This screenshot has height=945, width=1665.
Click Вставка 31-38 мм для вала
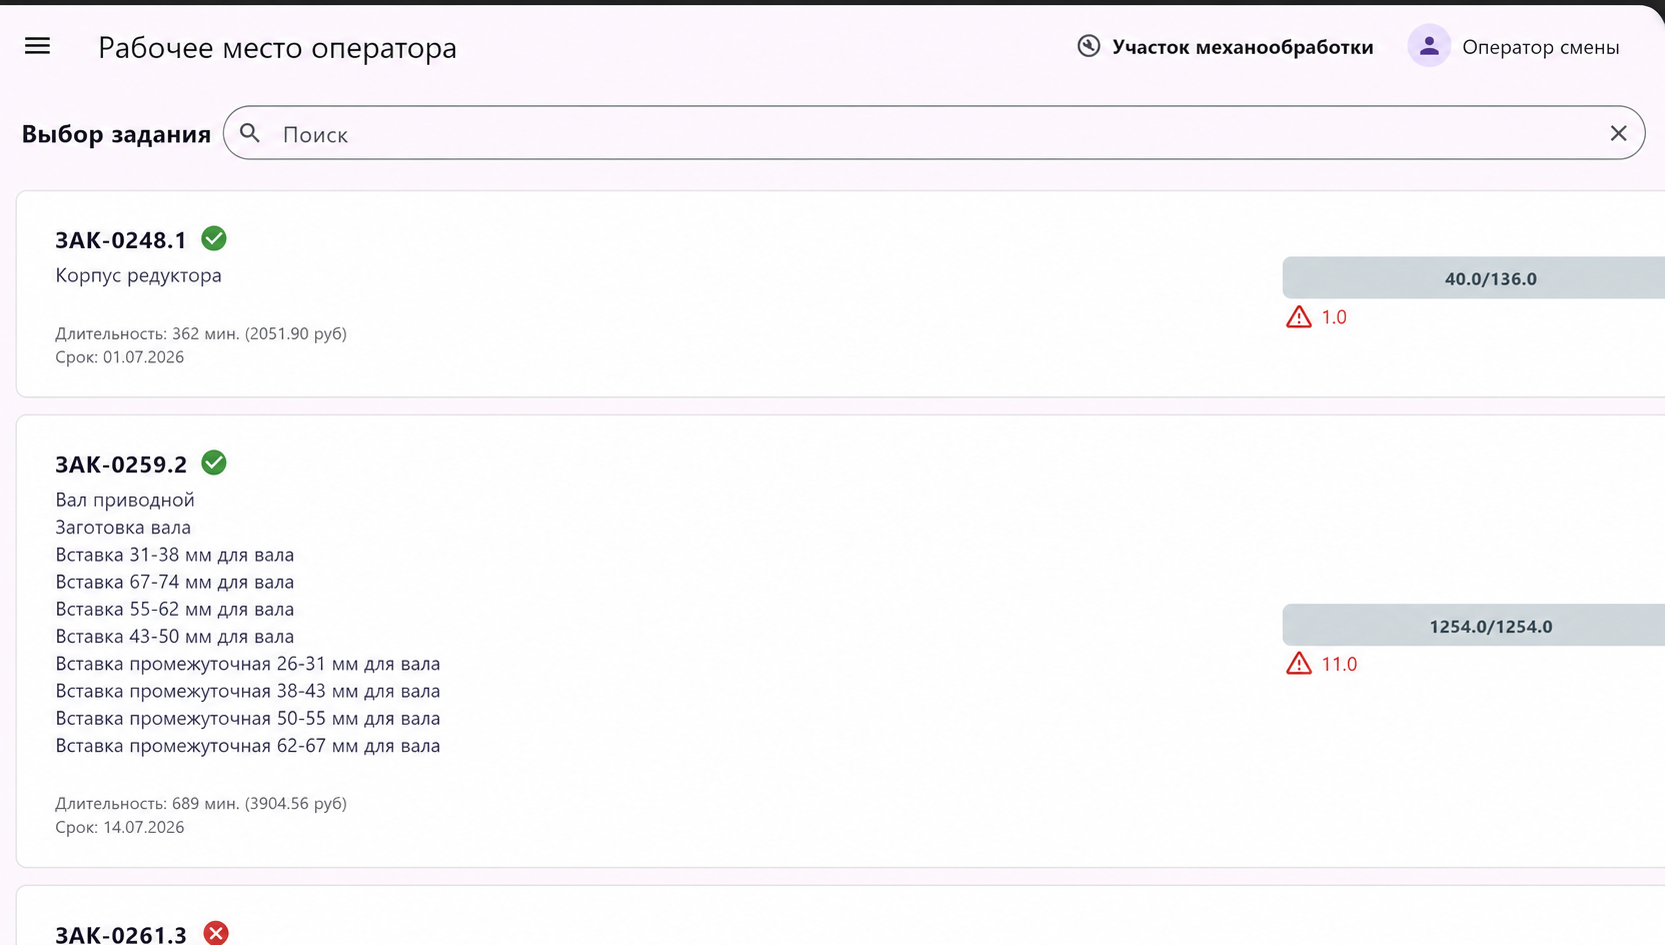pos(175,554)
